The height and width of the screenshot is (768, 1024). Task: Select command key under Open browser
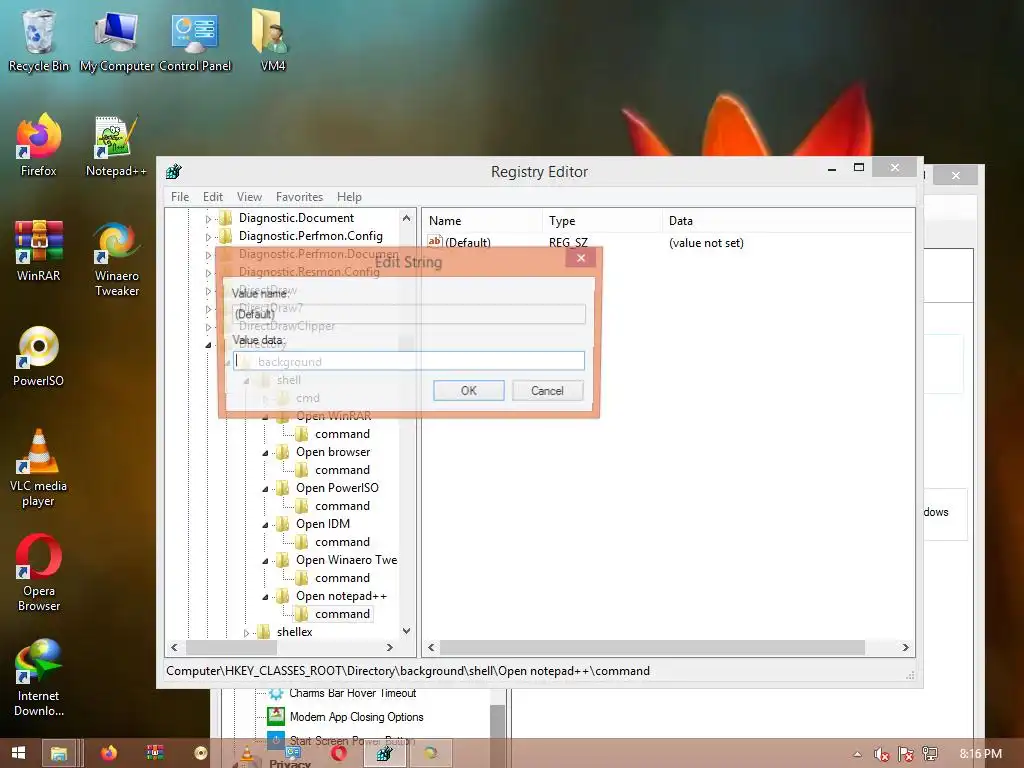(342, 470)
